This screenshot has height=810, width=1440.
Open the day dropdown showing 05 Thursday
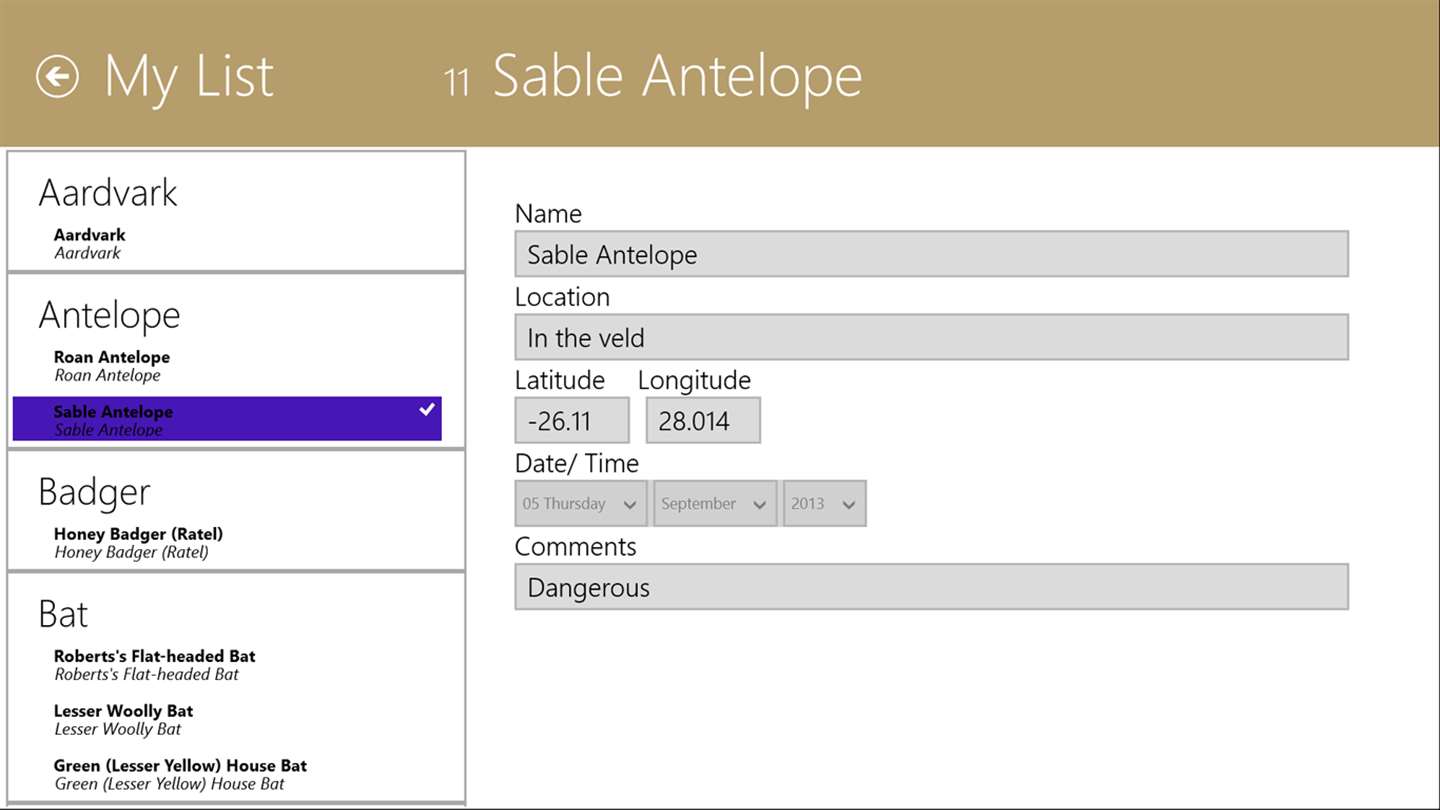580,504
